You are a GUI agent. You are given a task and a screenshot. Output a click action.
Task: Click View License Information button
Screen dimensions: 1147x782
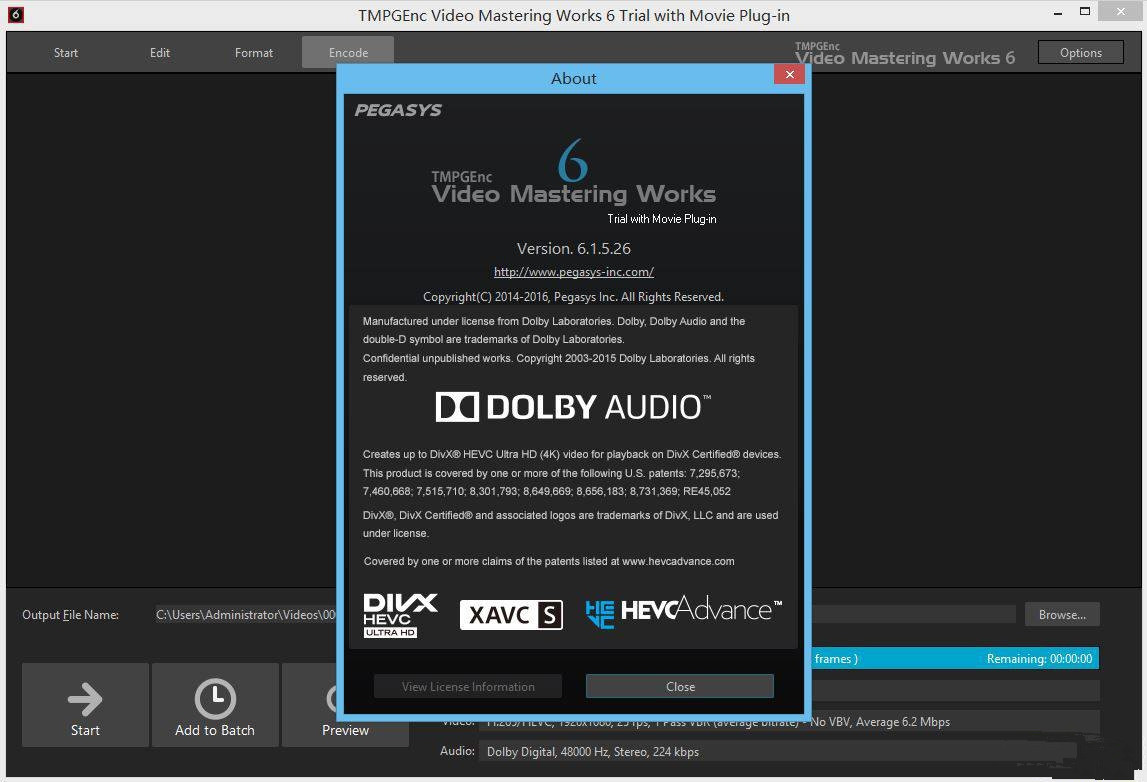pos(468,686)
